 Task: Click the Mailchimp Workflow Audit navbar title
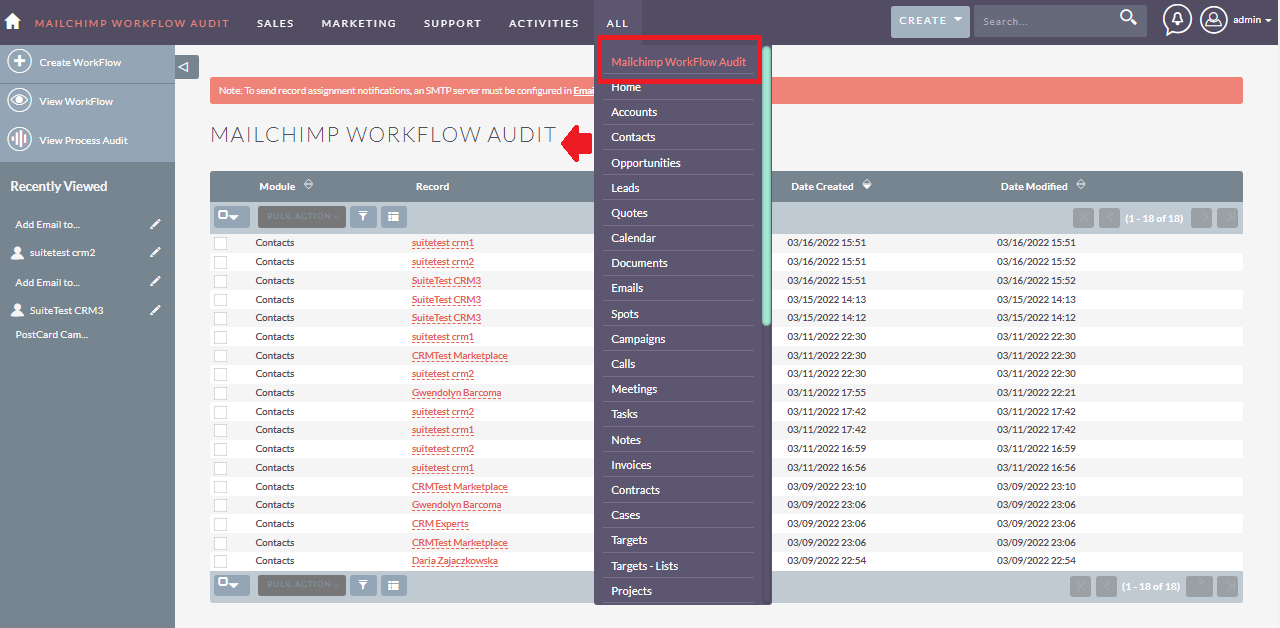(132, 23)
